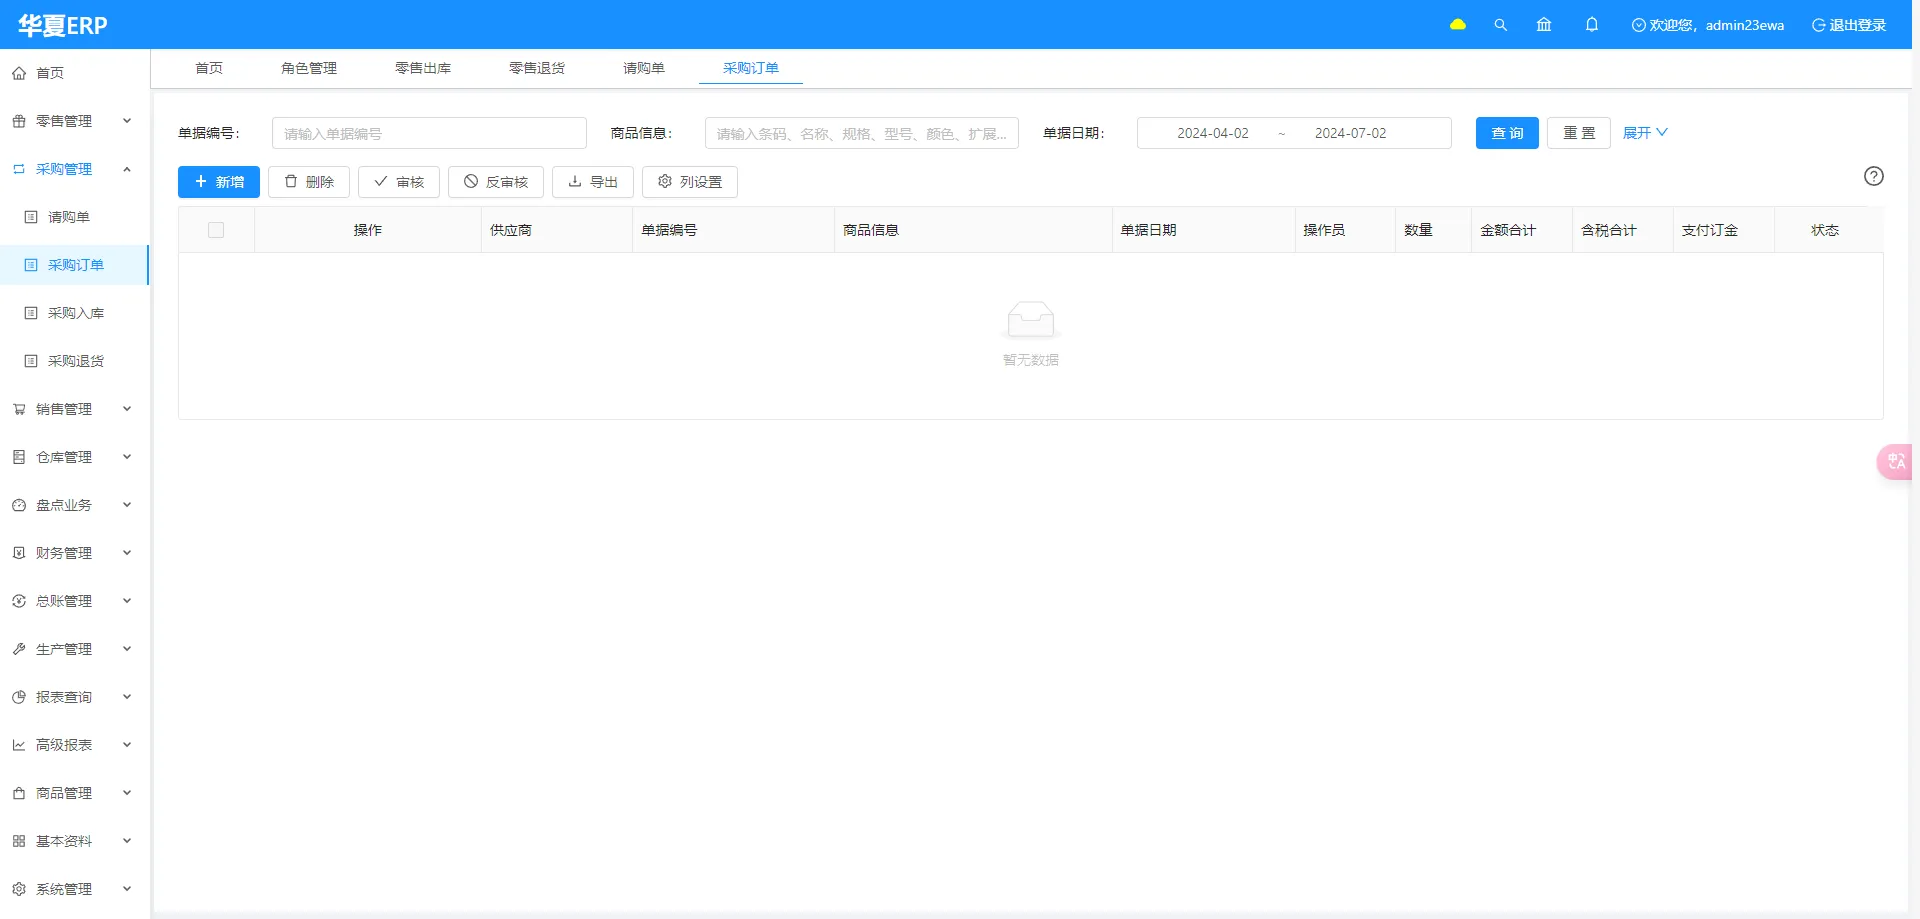Click the 请购单 document icon in sidebar
Image resolution: width=1920 pixels, height=919 pixels.
pos(31,217)
